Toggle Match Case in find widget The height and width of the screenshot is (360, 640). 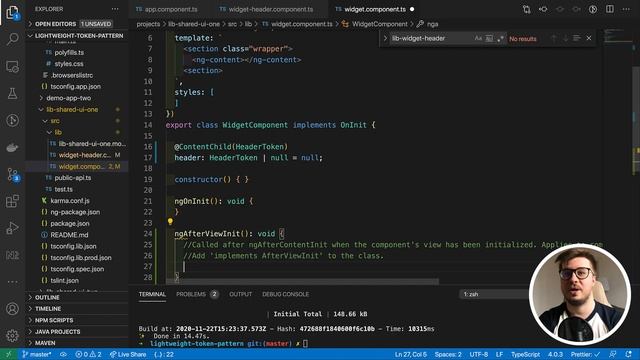click(478, 38)
